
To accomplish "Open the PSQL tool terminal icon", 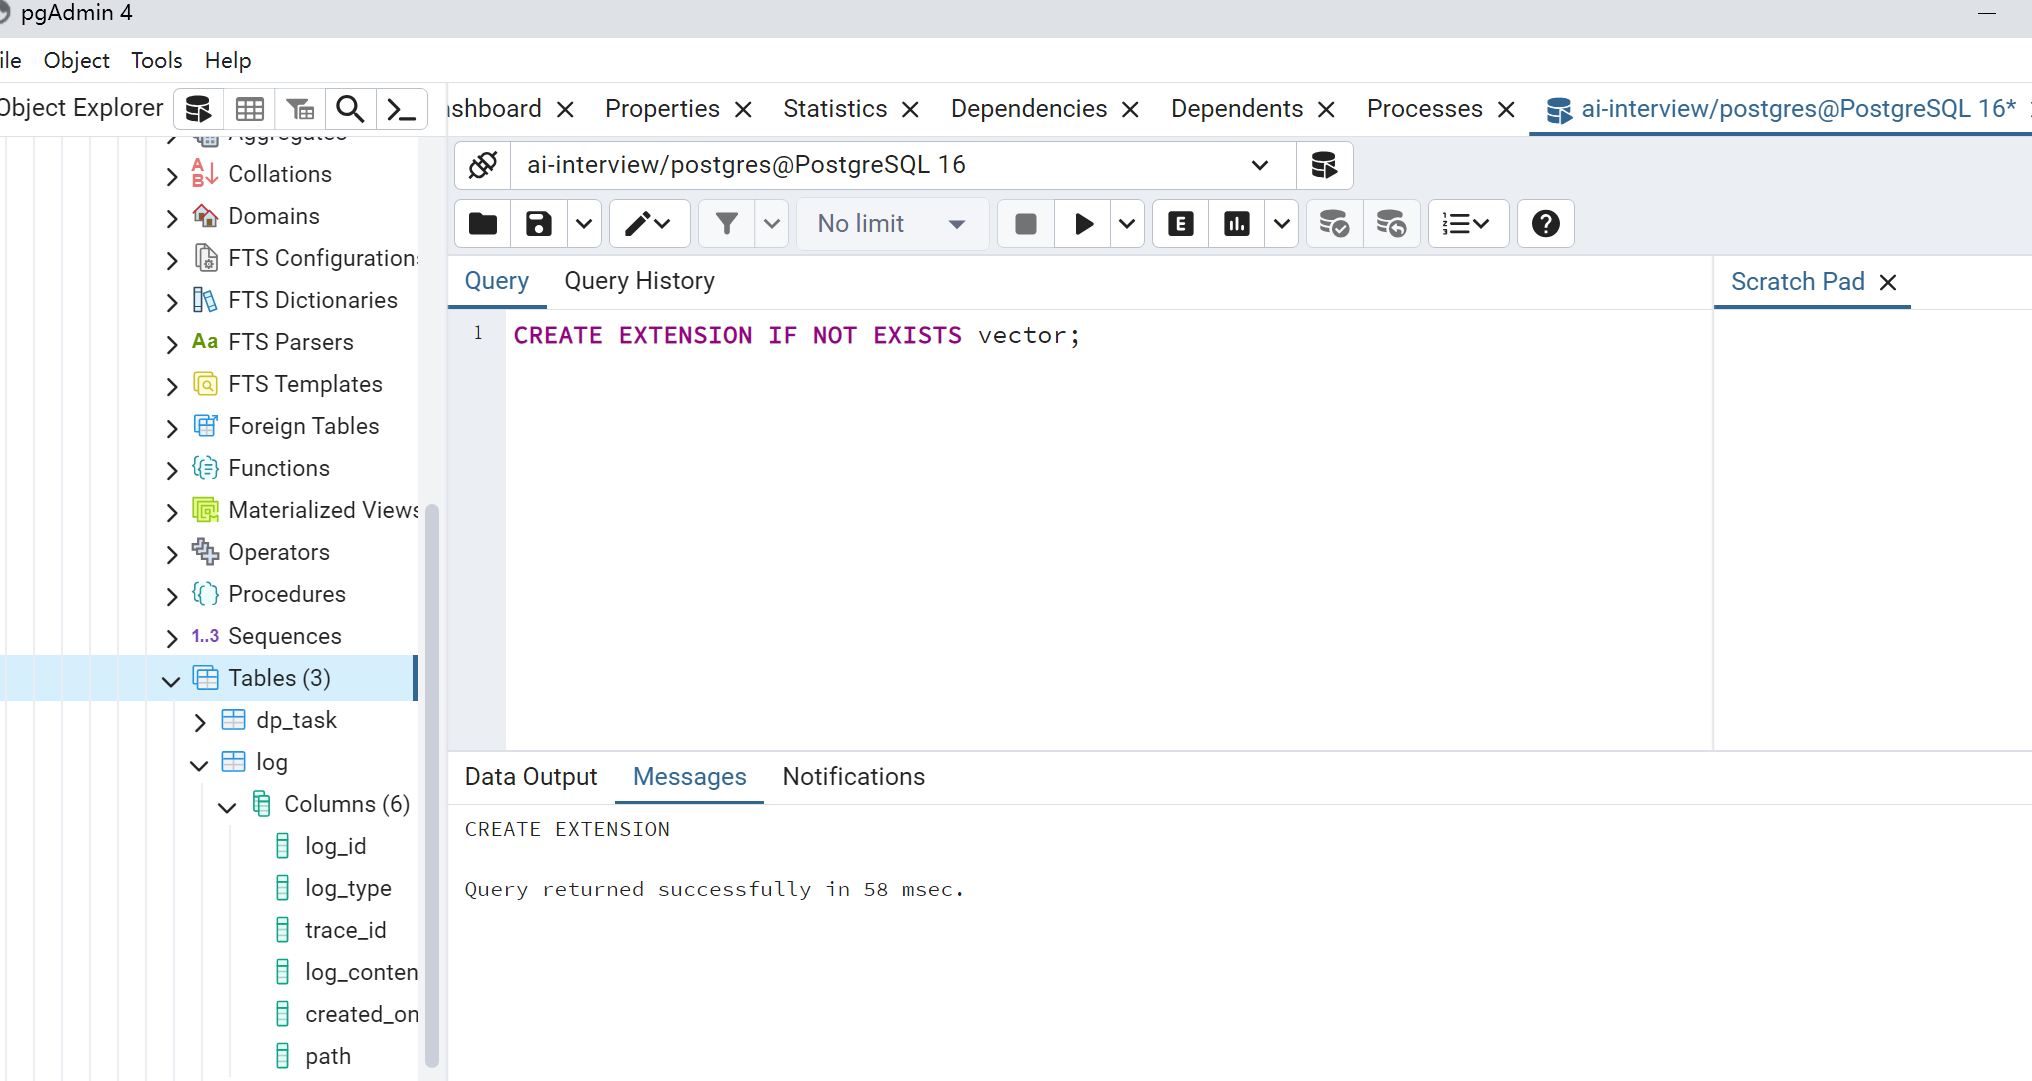I will pos(401,109).
